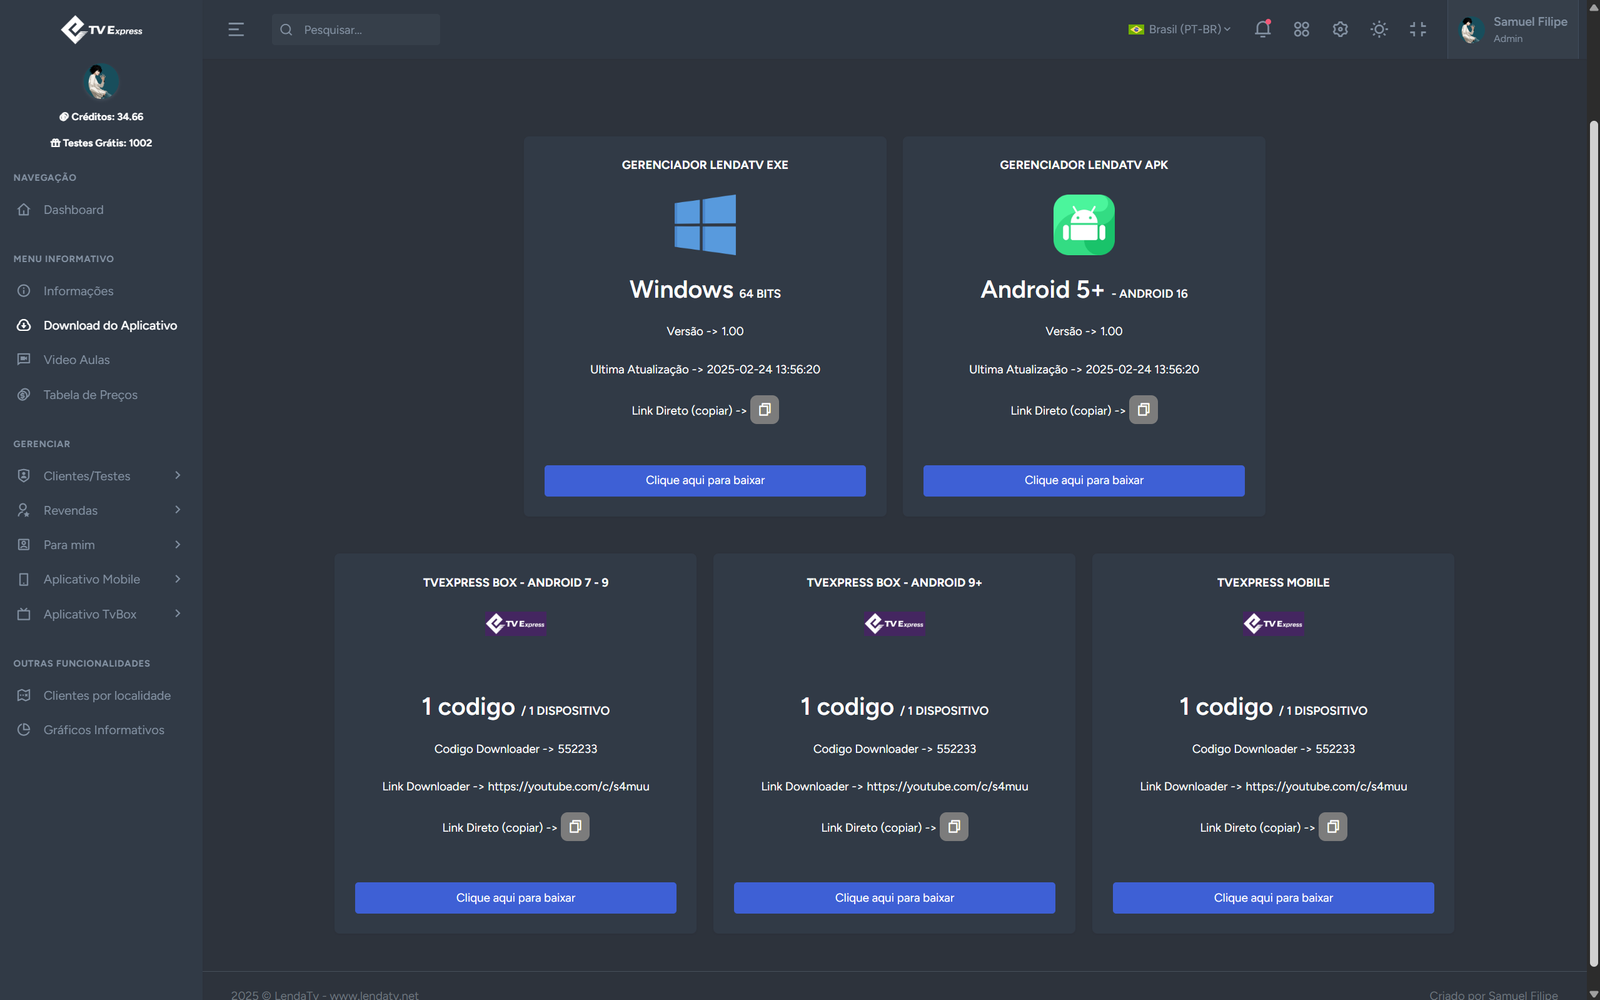The width and height of the screenshot is (1600, 1000).
Task: Click the page vertical scrollbar
Action: coord(1594,545)
